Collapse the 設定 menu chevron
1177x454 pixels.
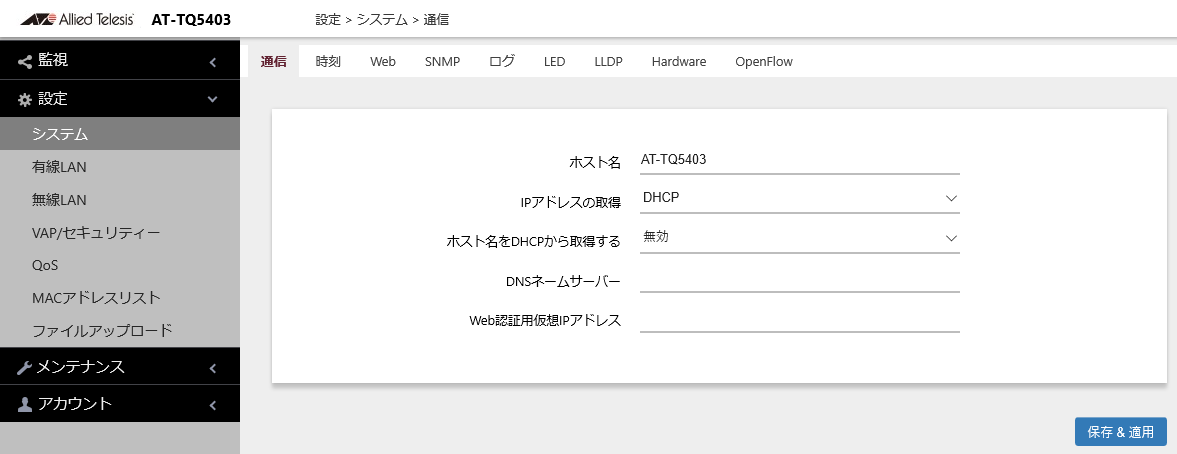[x=213, y=99]
